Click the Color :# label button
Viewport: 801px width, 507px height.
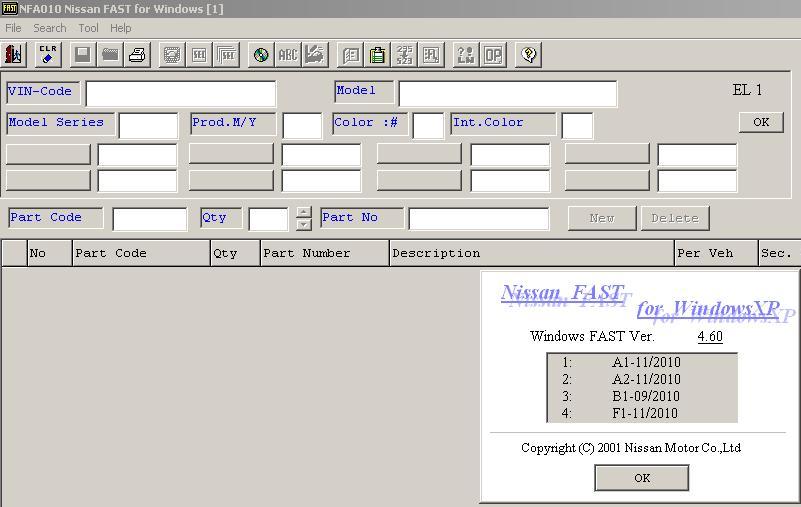click(370, 123)
